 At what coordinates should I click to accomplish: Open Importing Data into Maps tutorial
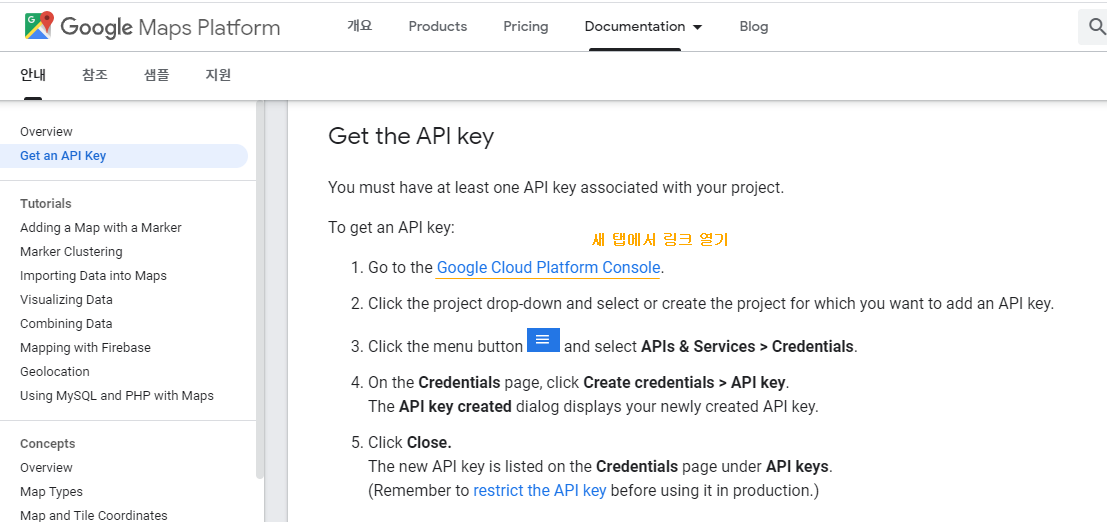93,275
